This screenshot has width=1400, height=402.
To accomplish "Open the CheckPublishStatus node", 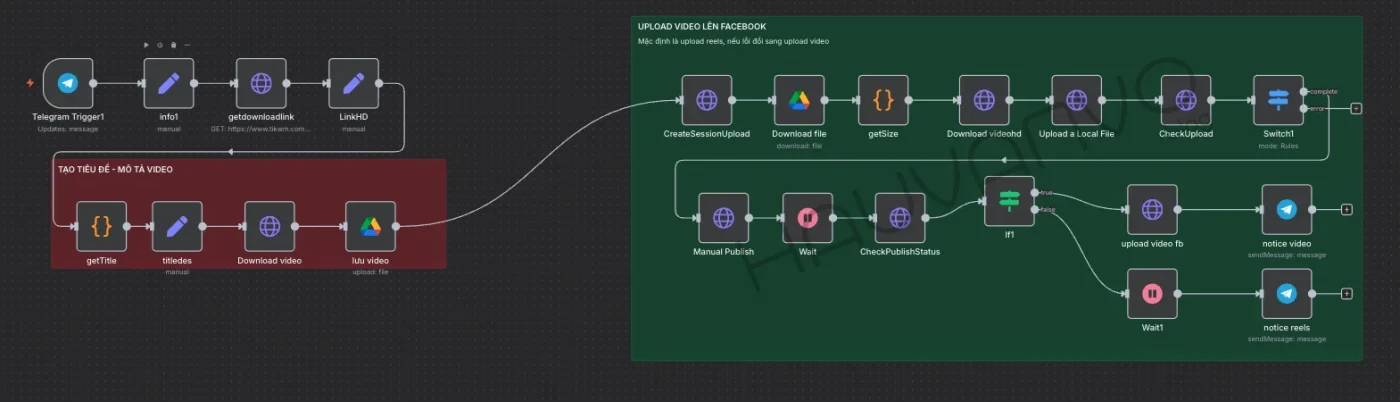I will pos(900,218).
